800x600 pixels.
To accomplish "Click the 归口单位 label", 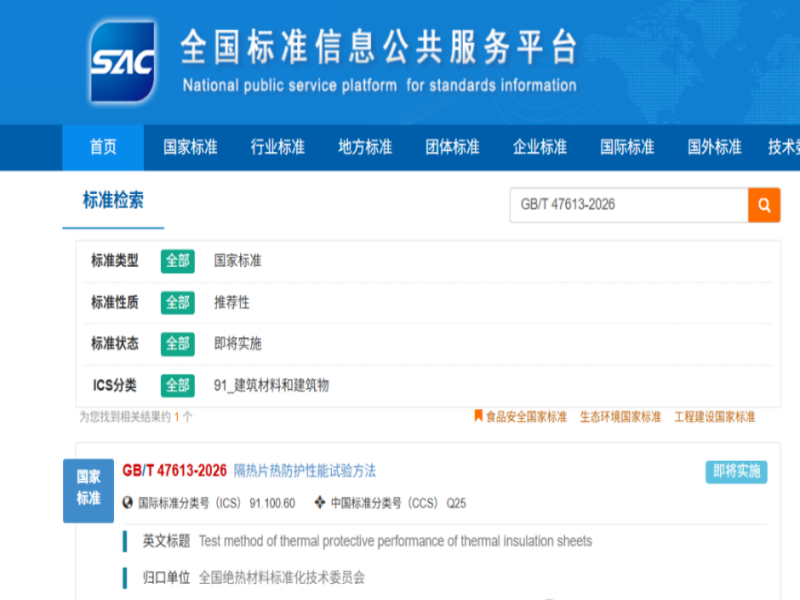I will [166, 578].
